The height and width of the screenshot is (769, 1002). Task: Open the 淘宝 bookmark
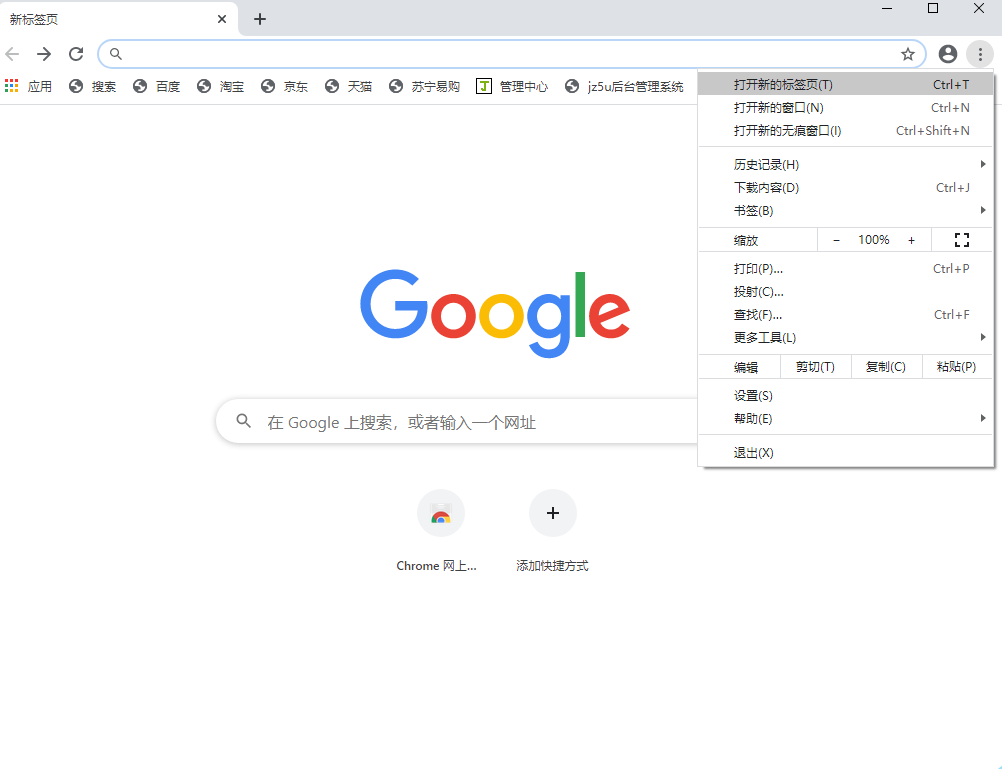220,86
